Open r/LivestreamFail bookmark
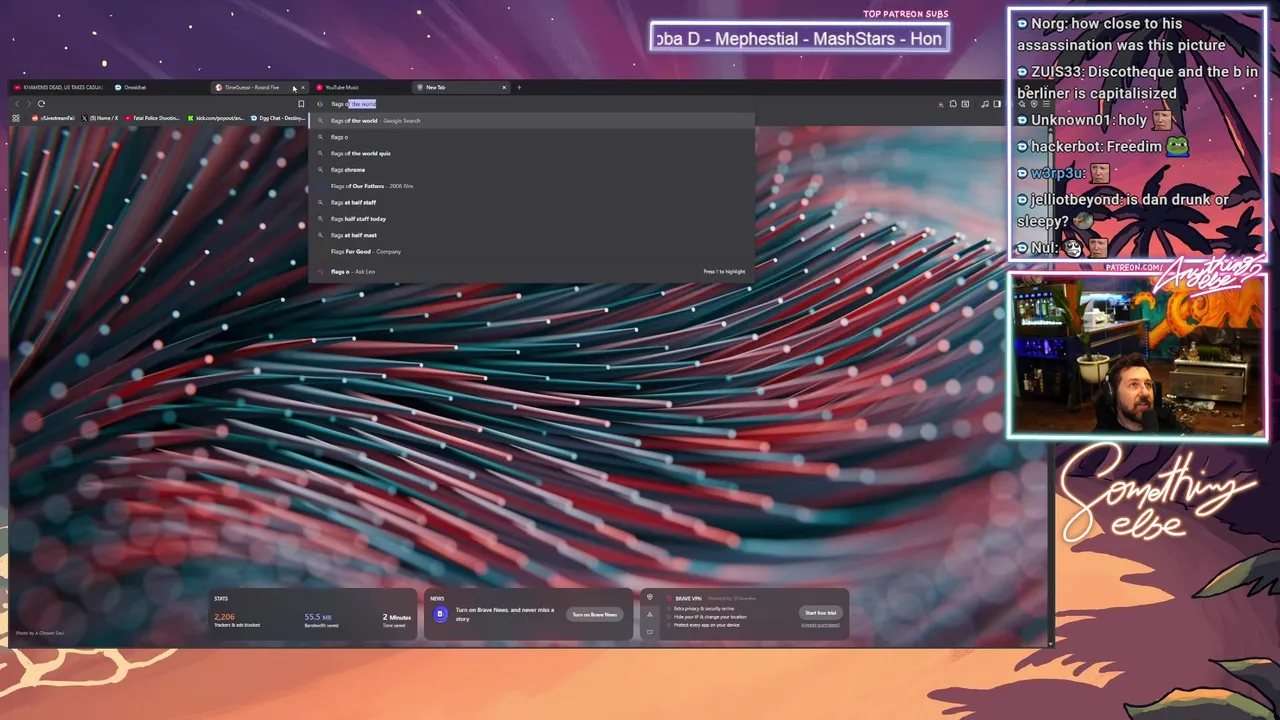Viewport: 1280px width, 720px height. point(54,118)
